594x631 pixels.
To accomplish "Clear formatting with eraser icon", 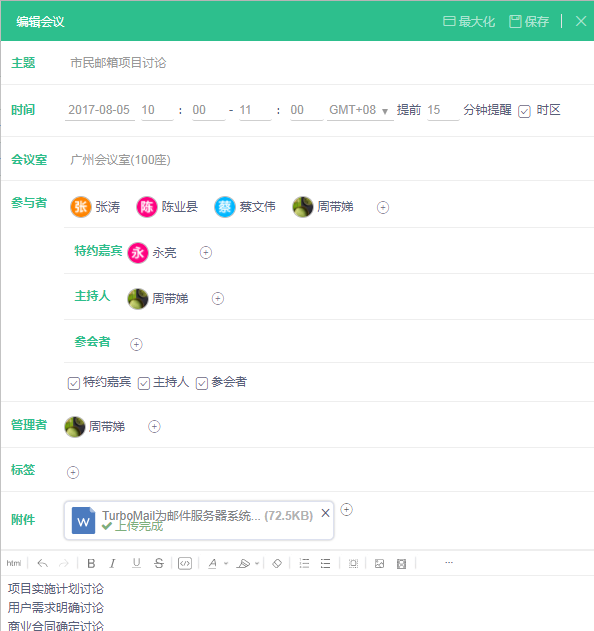I will tap(277, 563).
